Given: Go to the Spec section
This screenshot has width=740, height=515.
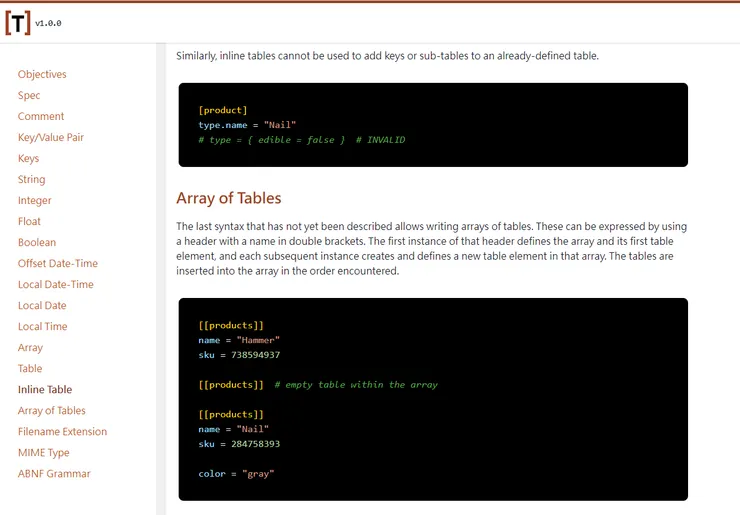Looking at the screenshot, I should tap(29, 95).
